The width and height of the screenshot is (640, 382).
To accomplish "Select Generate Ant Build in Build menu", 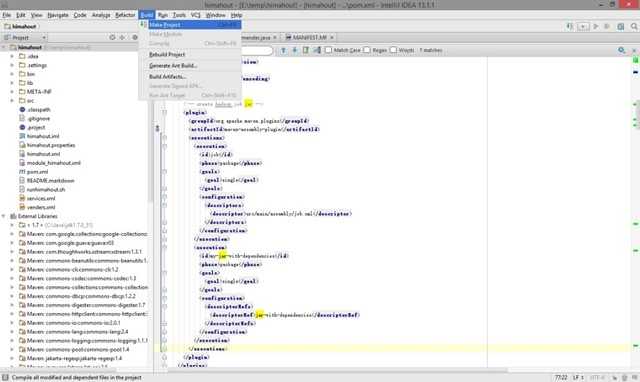I will click(x=190, y=65).
